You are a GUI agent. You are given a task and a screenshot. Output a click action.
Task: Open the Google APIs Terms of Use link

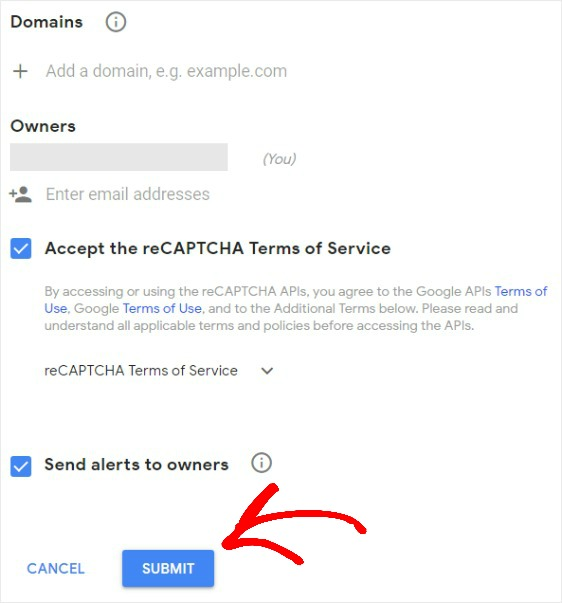tap(521, 292)
